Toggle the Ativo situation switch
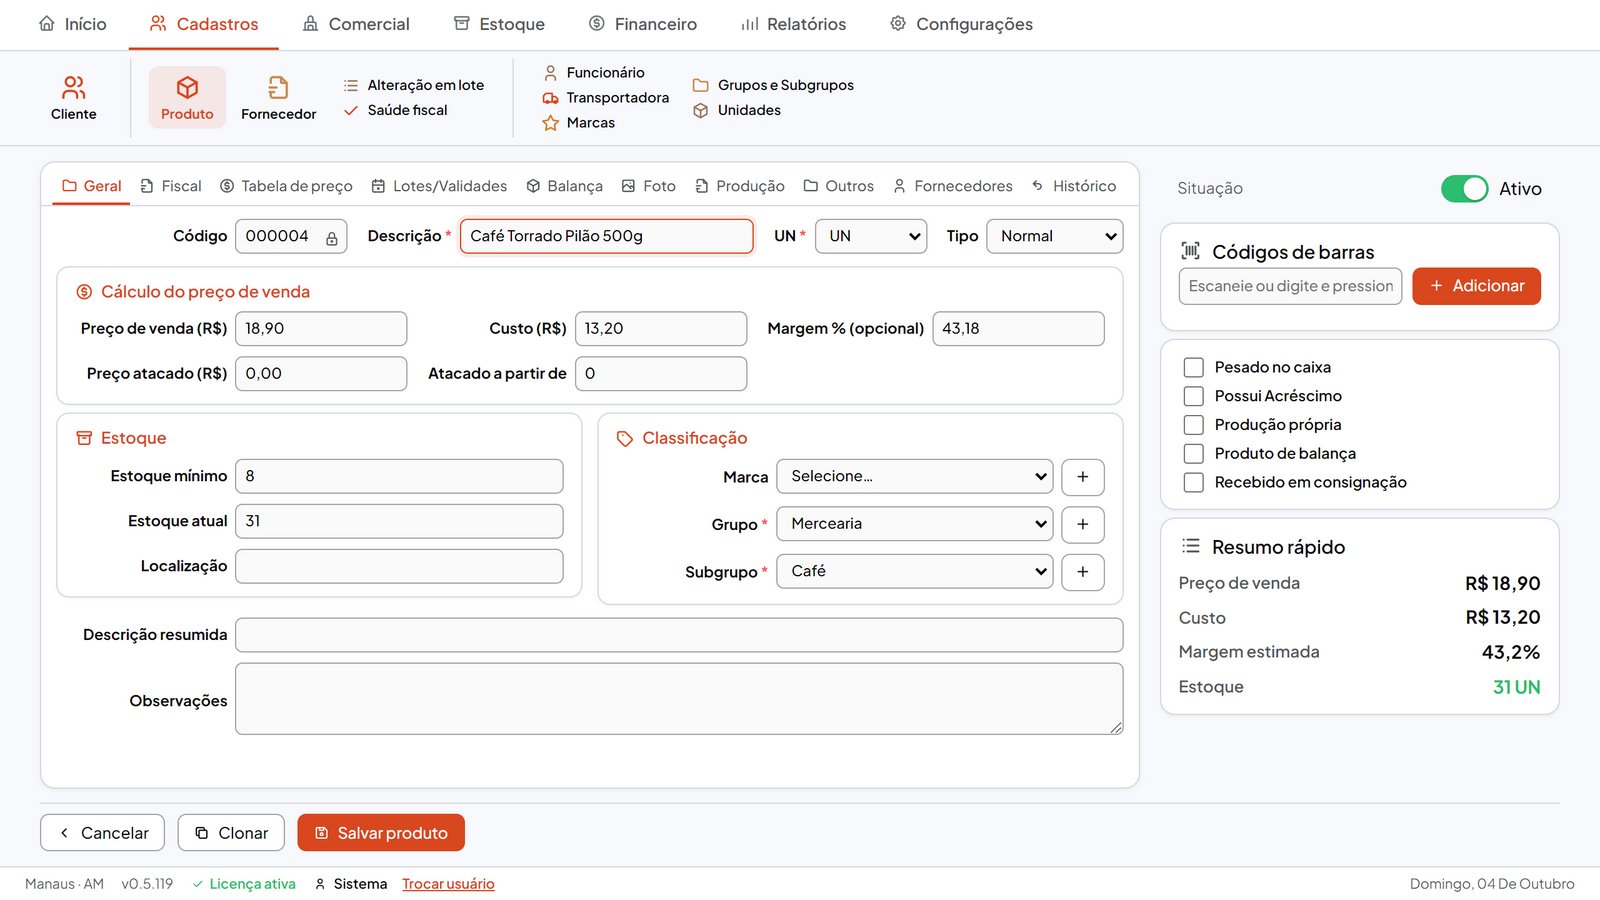The width and height of the screenshot is (1600, 900). (x=1465, y=188)
